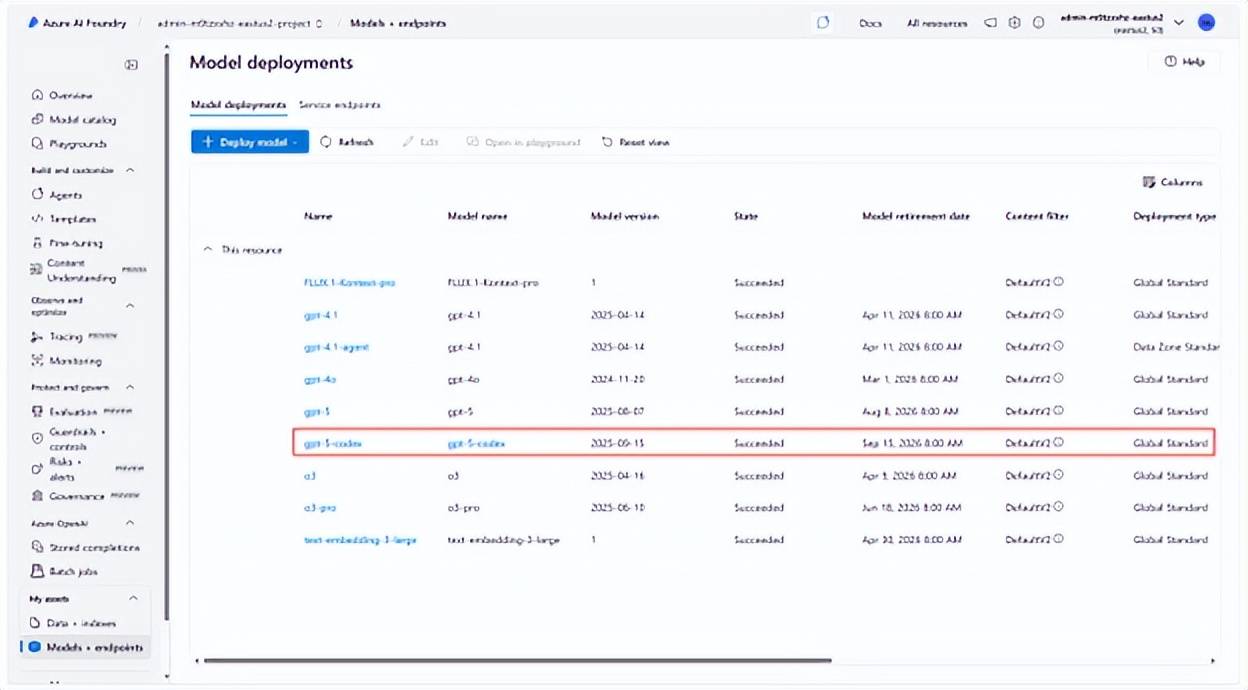This screenshot has height=690, width=1248.
Task: Click DefaultV2 info icon in FLUX row
Action: point(1058,282)
